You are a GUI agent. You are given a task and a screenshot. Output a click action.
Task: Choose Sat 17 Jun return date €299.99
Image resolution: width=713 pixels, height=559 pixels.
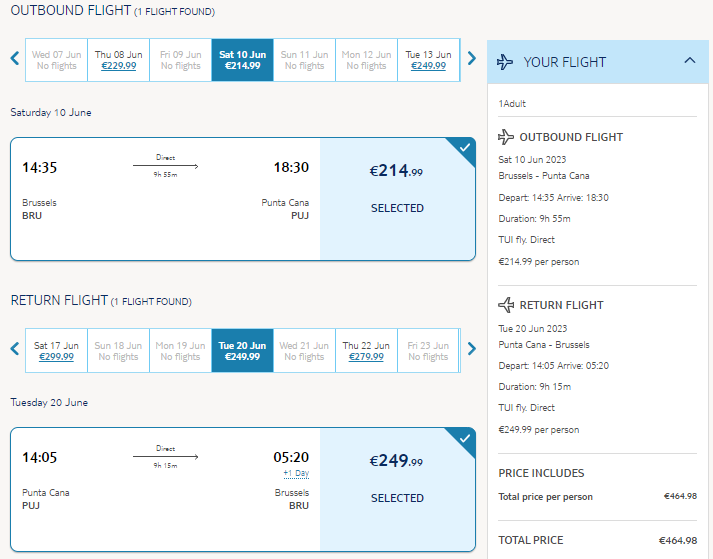[x=56, y=351]
